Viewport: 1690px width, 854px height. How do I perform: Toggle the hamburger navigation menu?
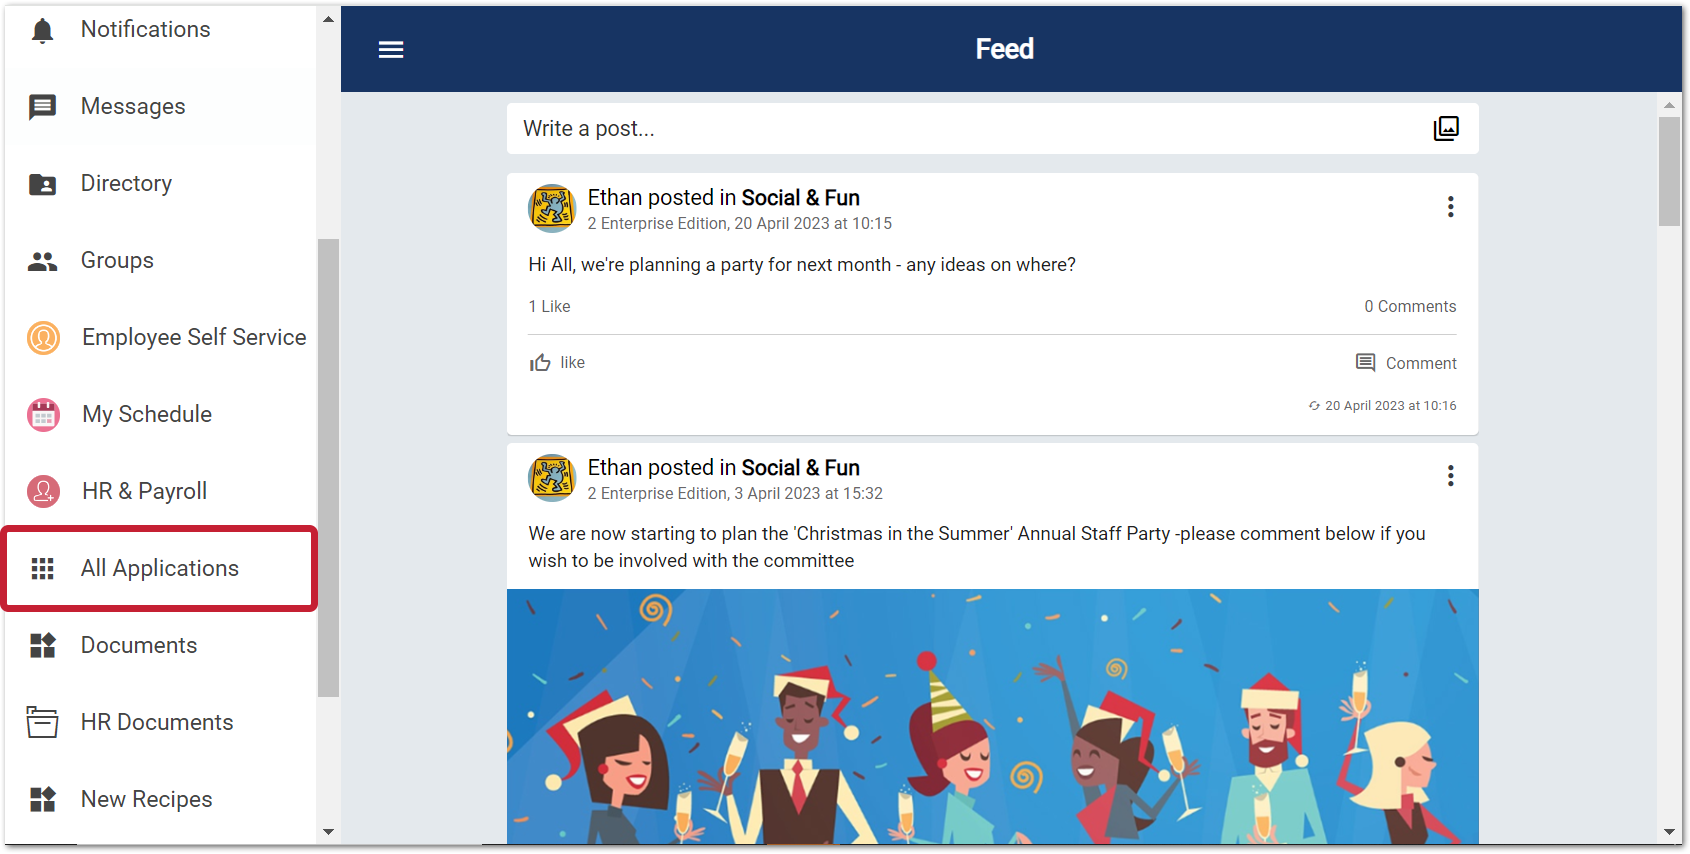pyautogui.click(x=390, y=48)
